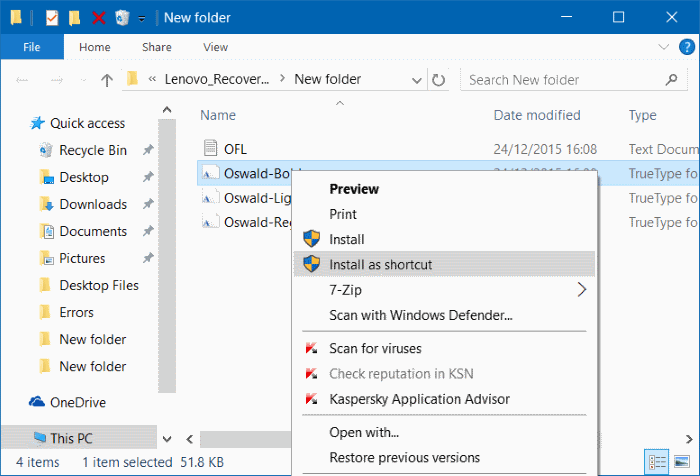Click the pin icon next to Recycle Bin
The height and width of the screenshot is (476, 700).
tap(148, 150)
